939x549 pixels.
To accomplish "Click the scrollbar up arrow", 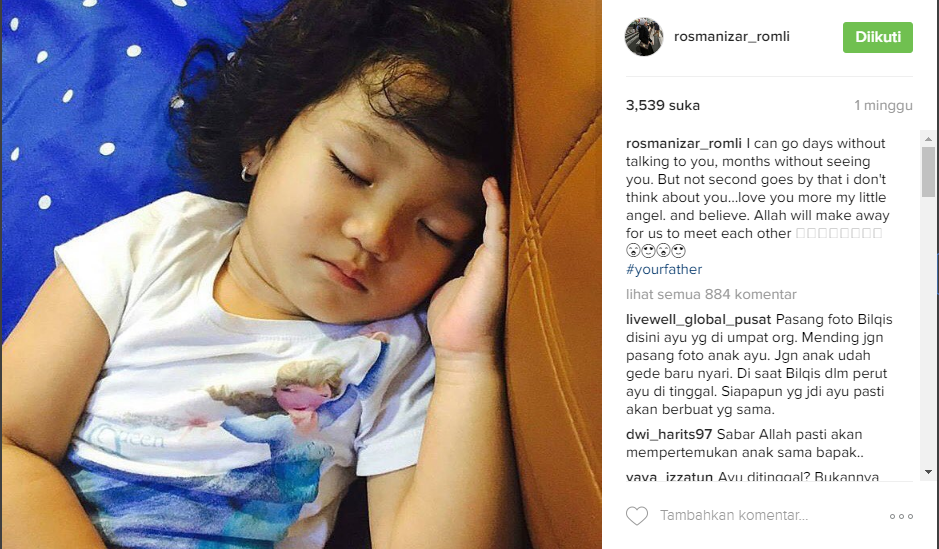I will [928, 139].
